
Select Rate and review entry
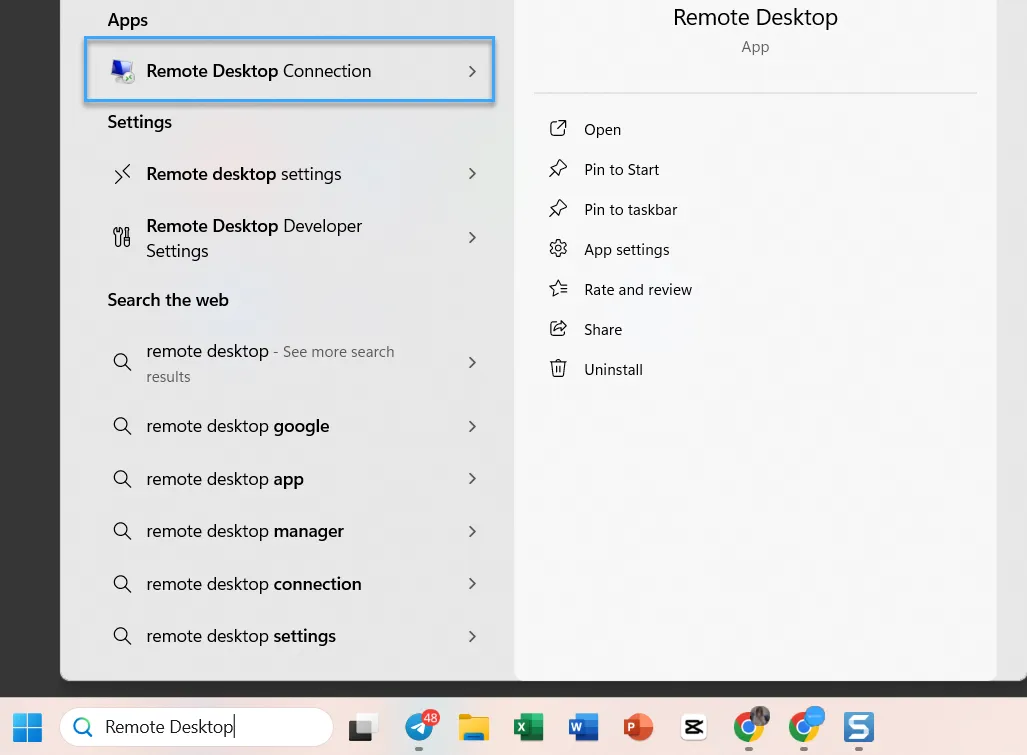click(x=638, y=289)
